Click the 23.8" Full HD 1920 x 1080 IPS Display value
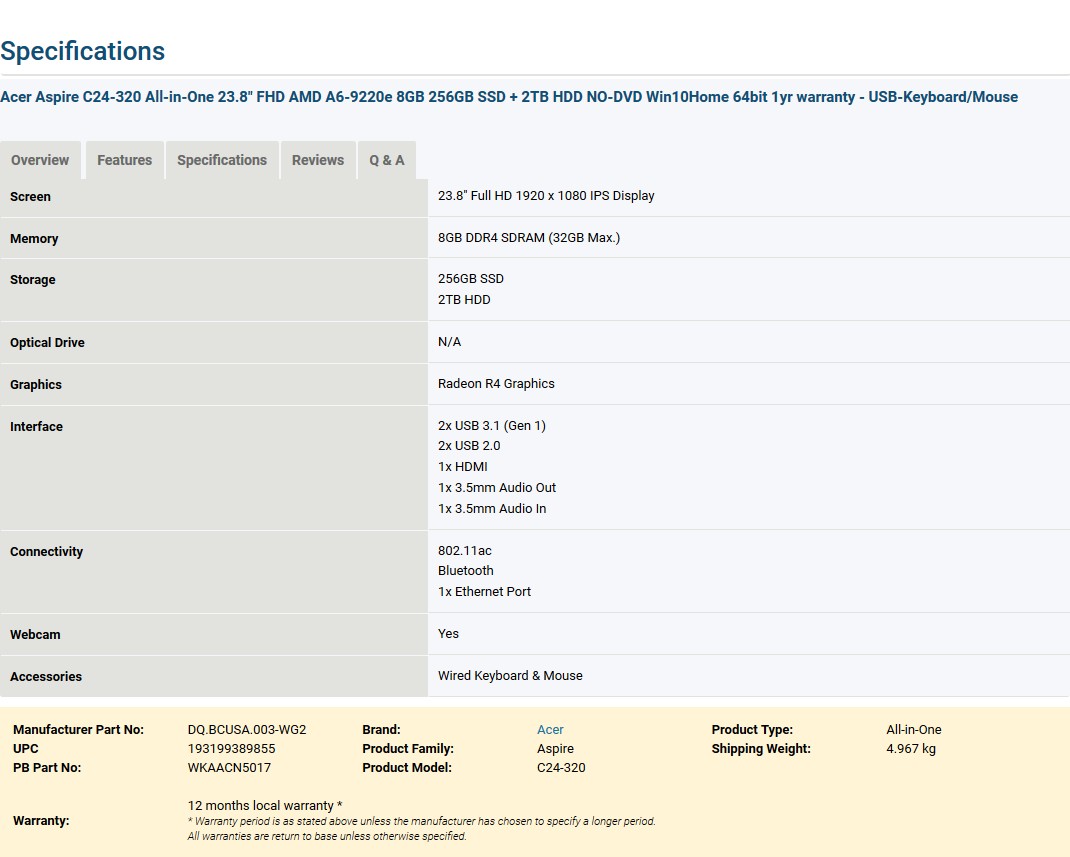 coord(546,196)
